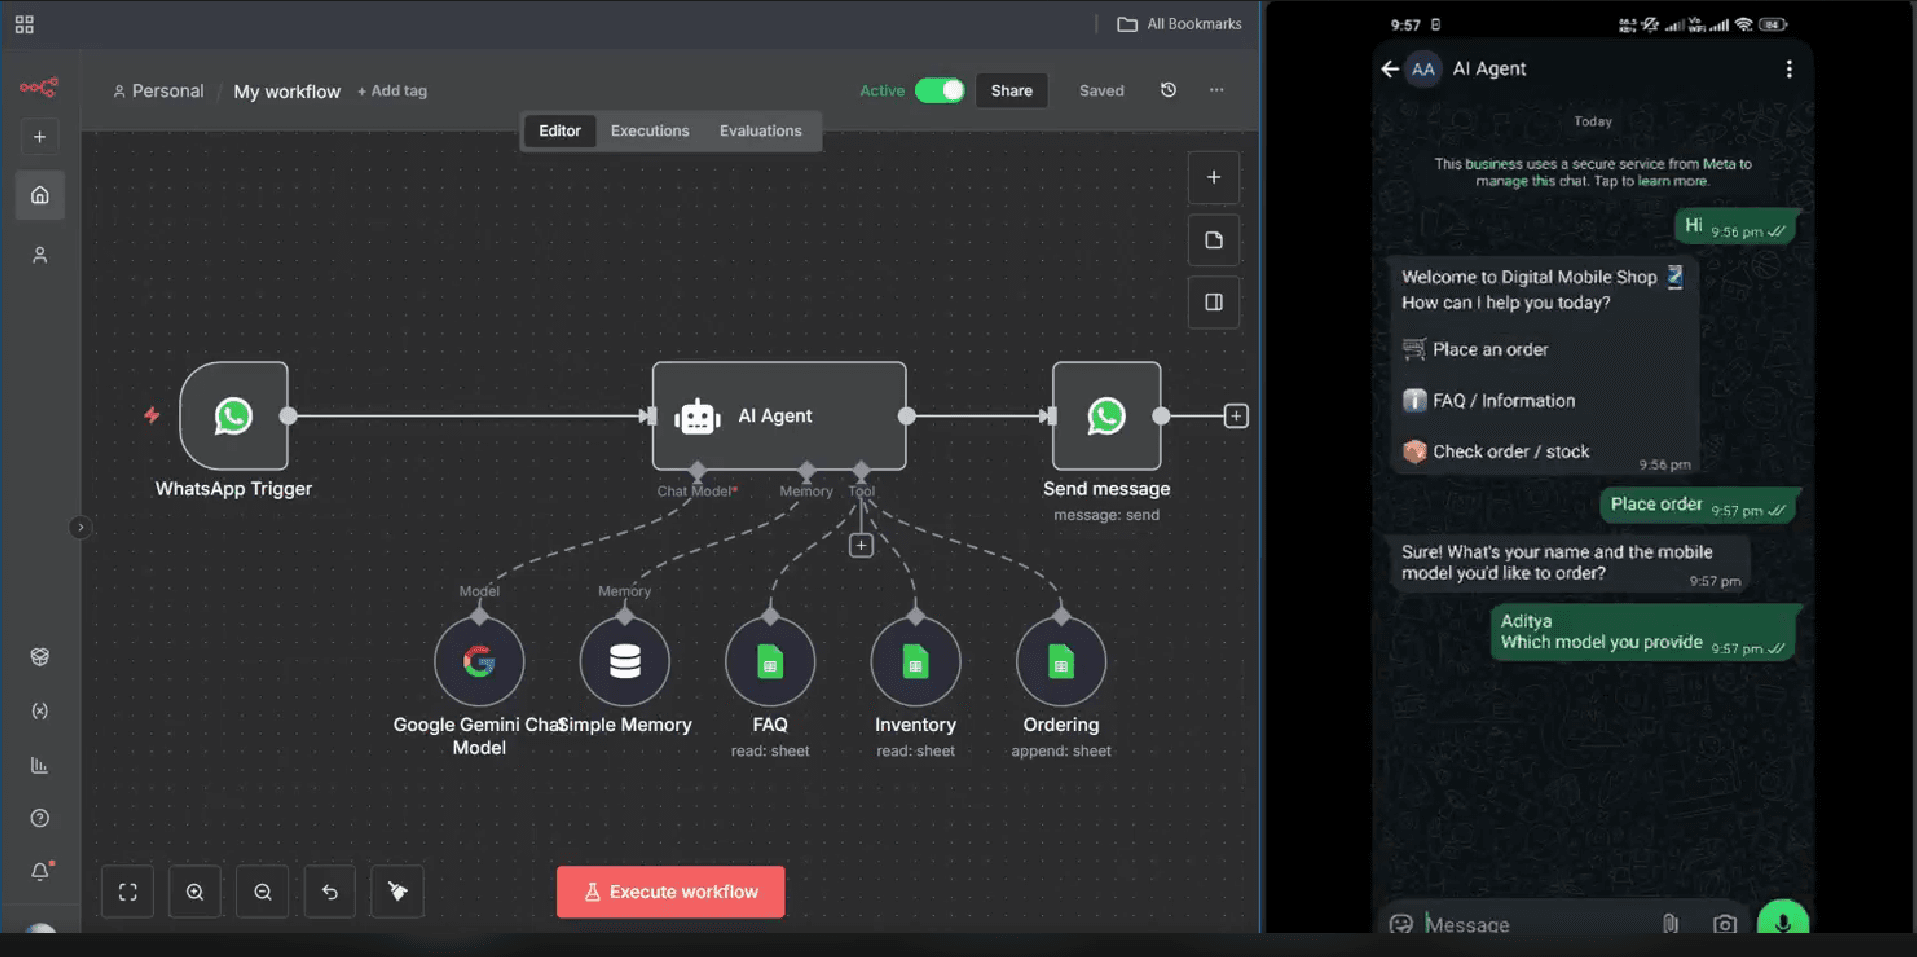The width and height of the screenshot is (1917, 957).
Task: Open the user profile icon in sidebar
Action: pyautogui.click(x=40, y=255)
